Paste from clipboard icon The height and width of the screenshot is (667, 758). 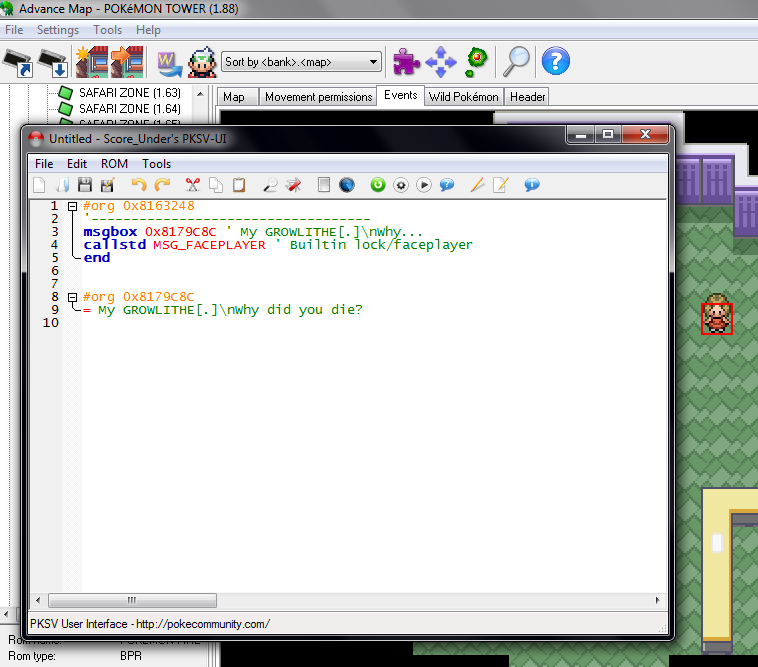click(239, 185)
